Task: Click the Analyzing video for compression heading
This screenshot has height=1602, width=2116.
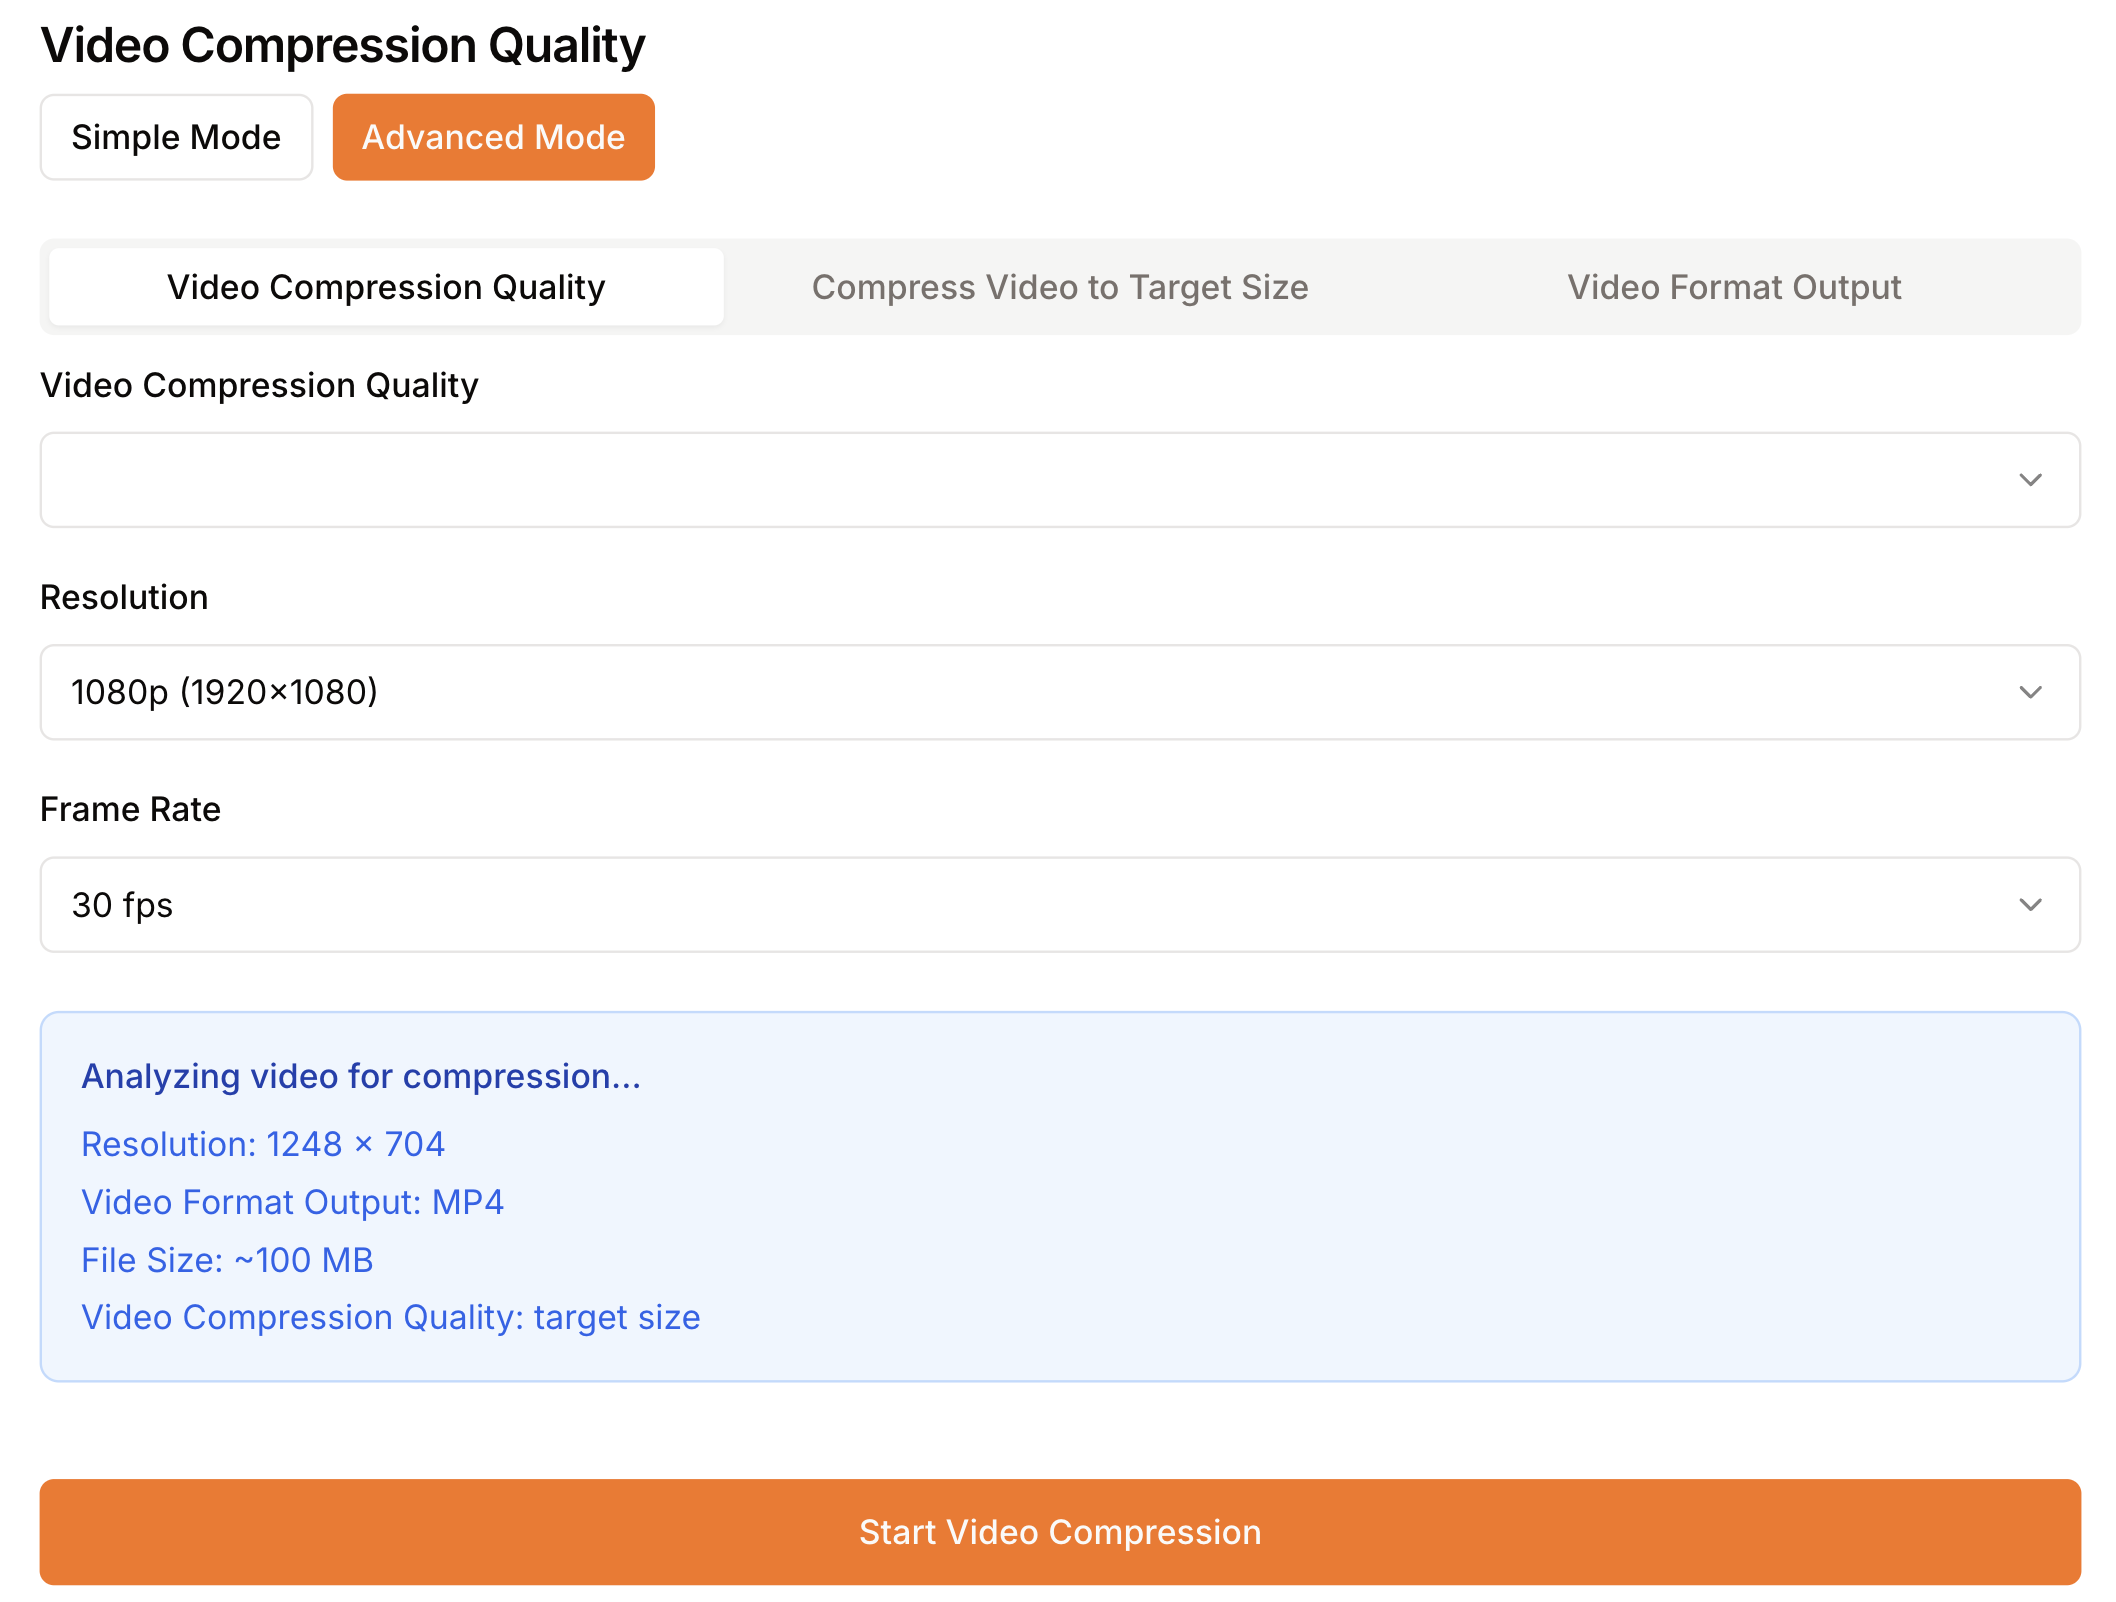Action: click(361, 1077)
